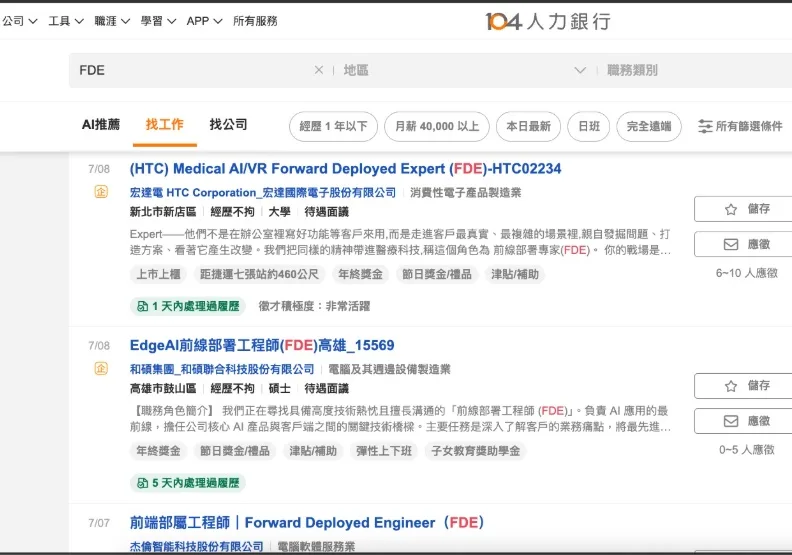This screenshot has height=555, width=792.
Task: Open 宏達電 HTC Corporation company link
Action: click(x=263, y=192)
